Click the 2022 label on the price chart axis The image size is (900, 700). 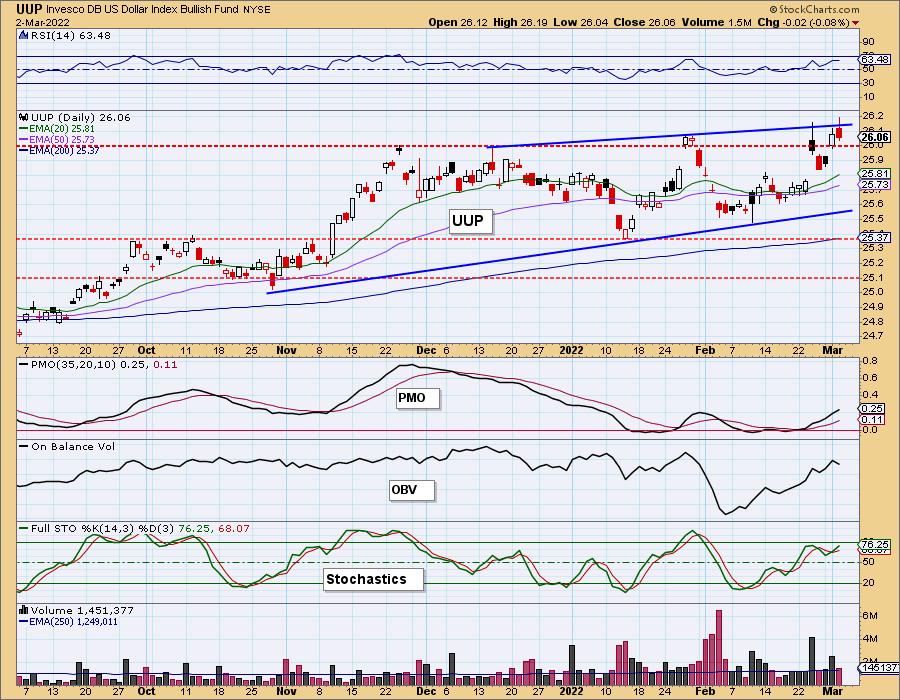coord(571,350)
